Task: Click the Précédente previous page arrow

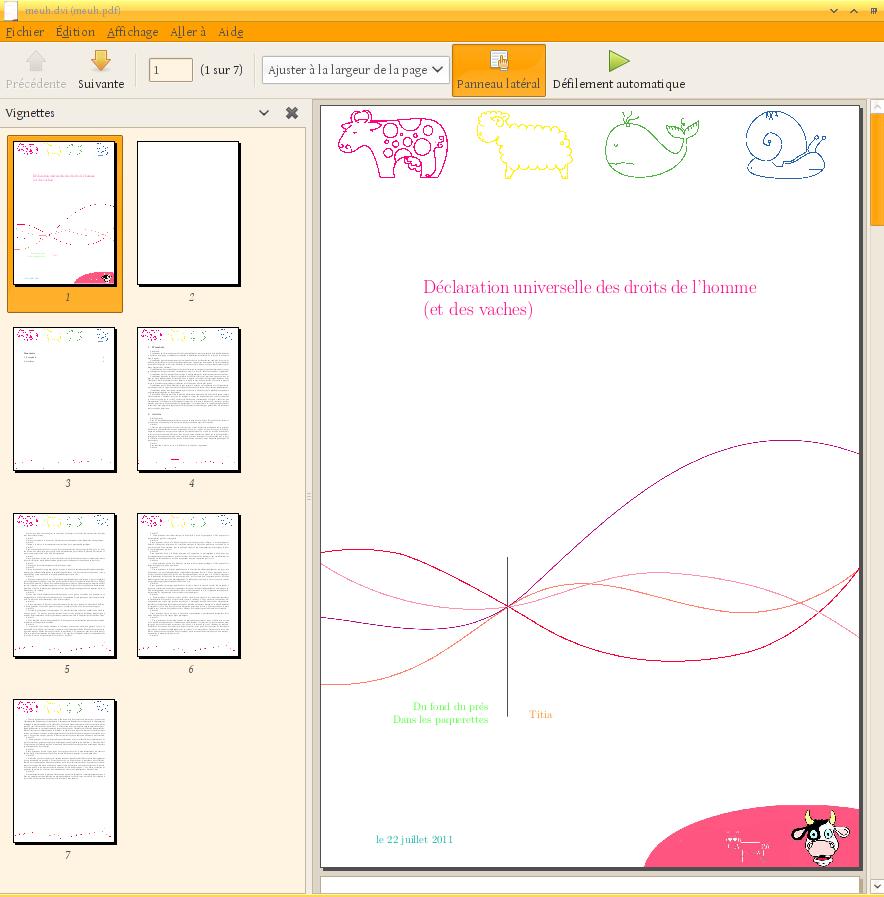Action: coord(36,69)
